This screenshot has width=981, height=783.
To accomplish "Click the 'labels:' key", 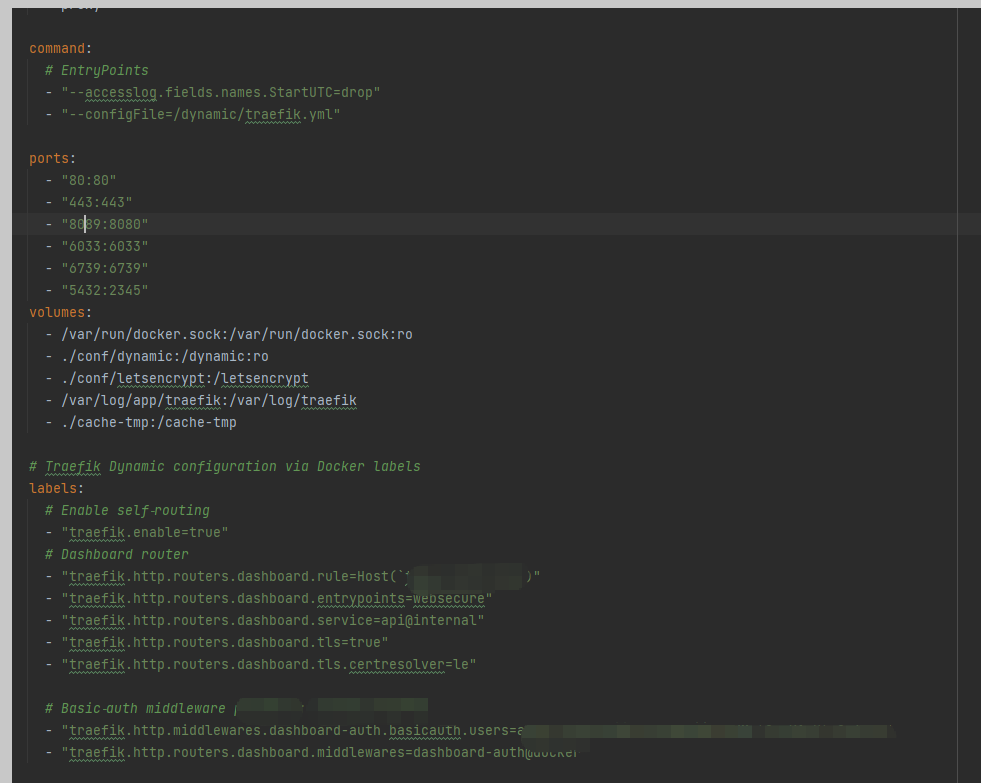I will [56, 488].
